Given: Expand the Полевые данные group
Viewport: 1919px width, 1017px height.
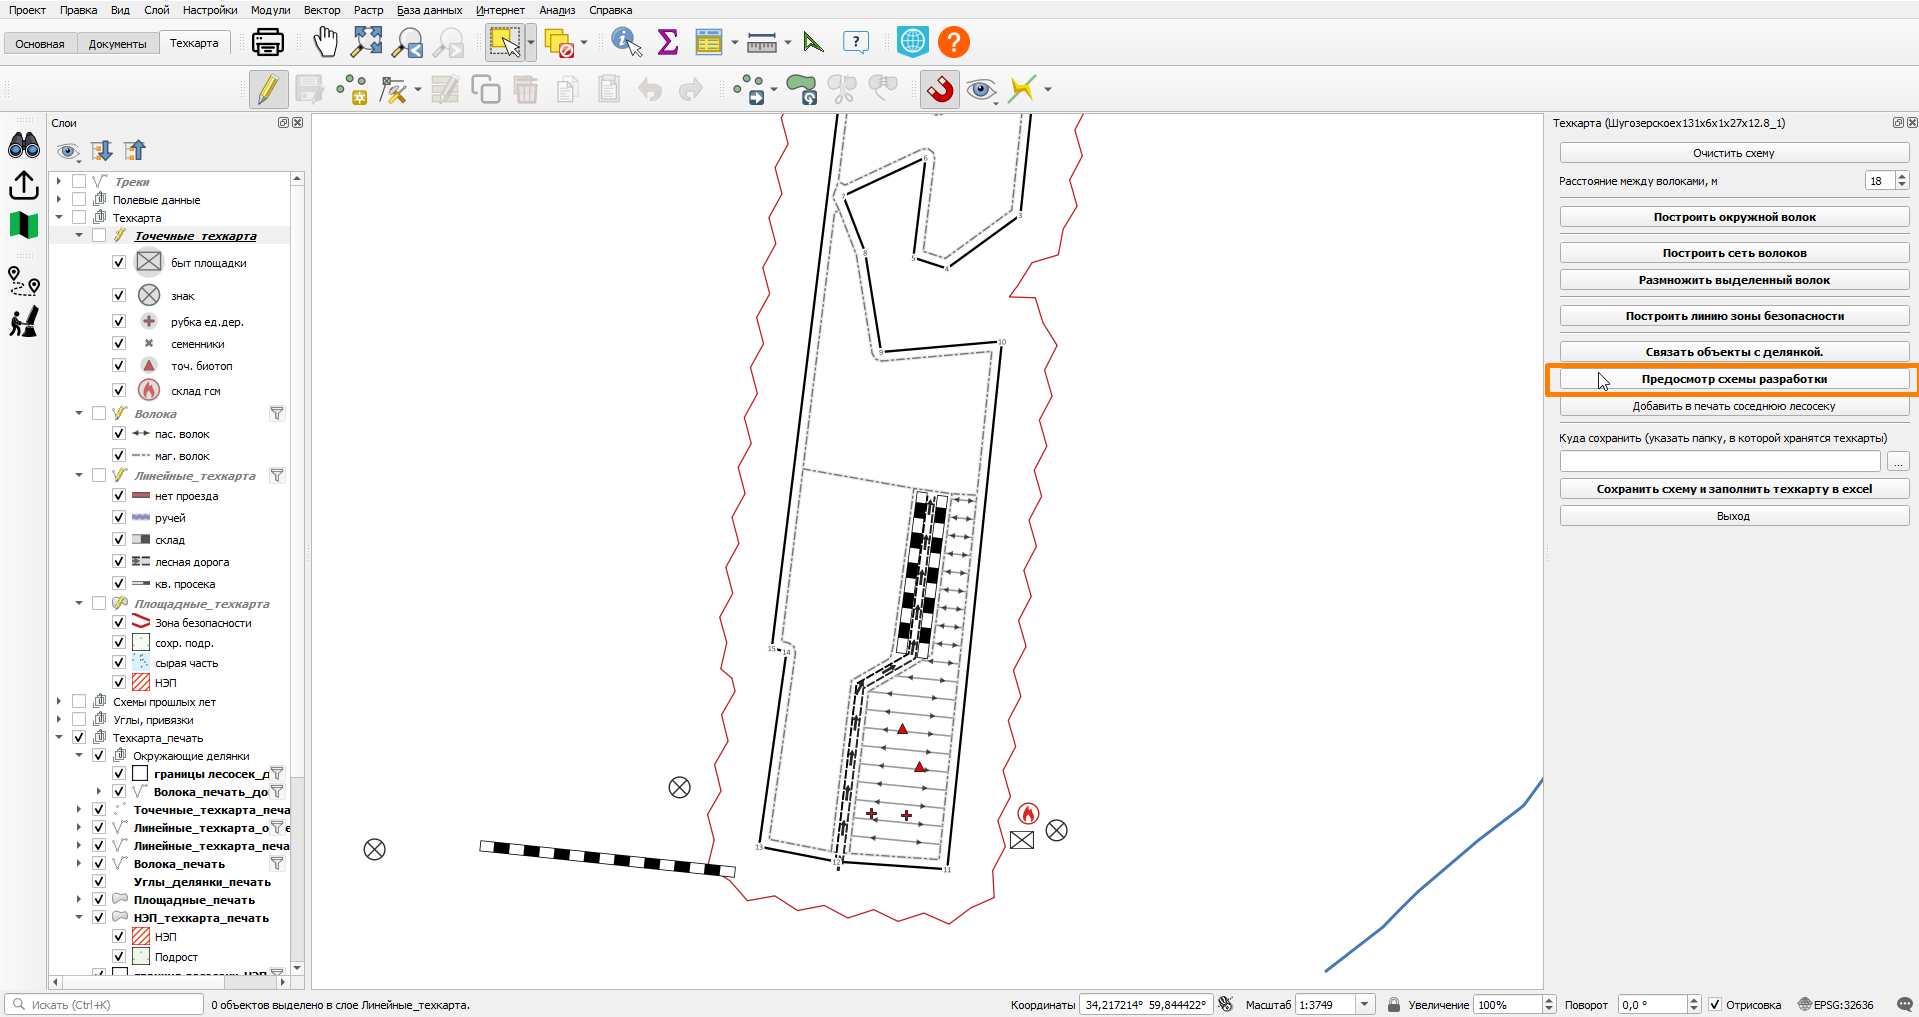Looking at the screenshot, I should coord(59,199).
